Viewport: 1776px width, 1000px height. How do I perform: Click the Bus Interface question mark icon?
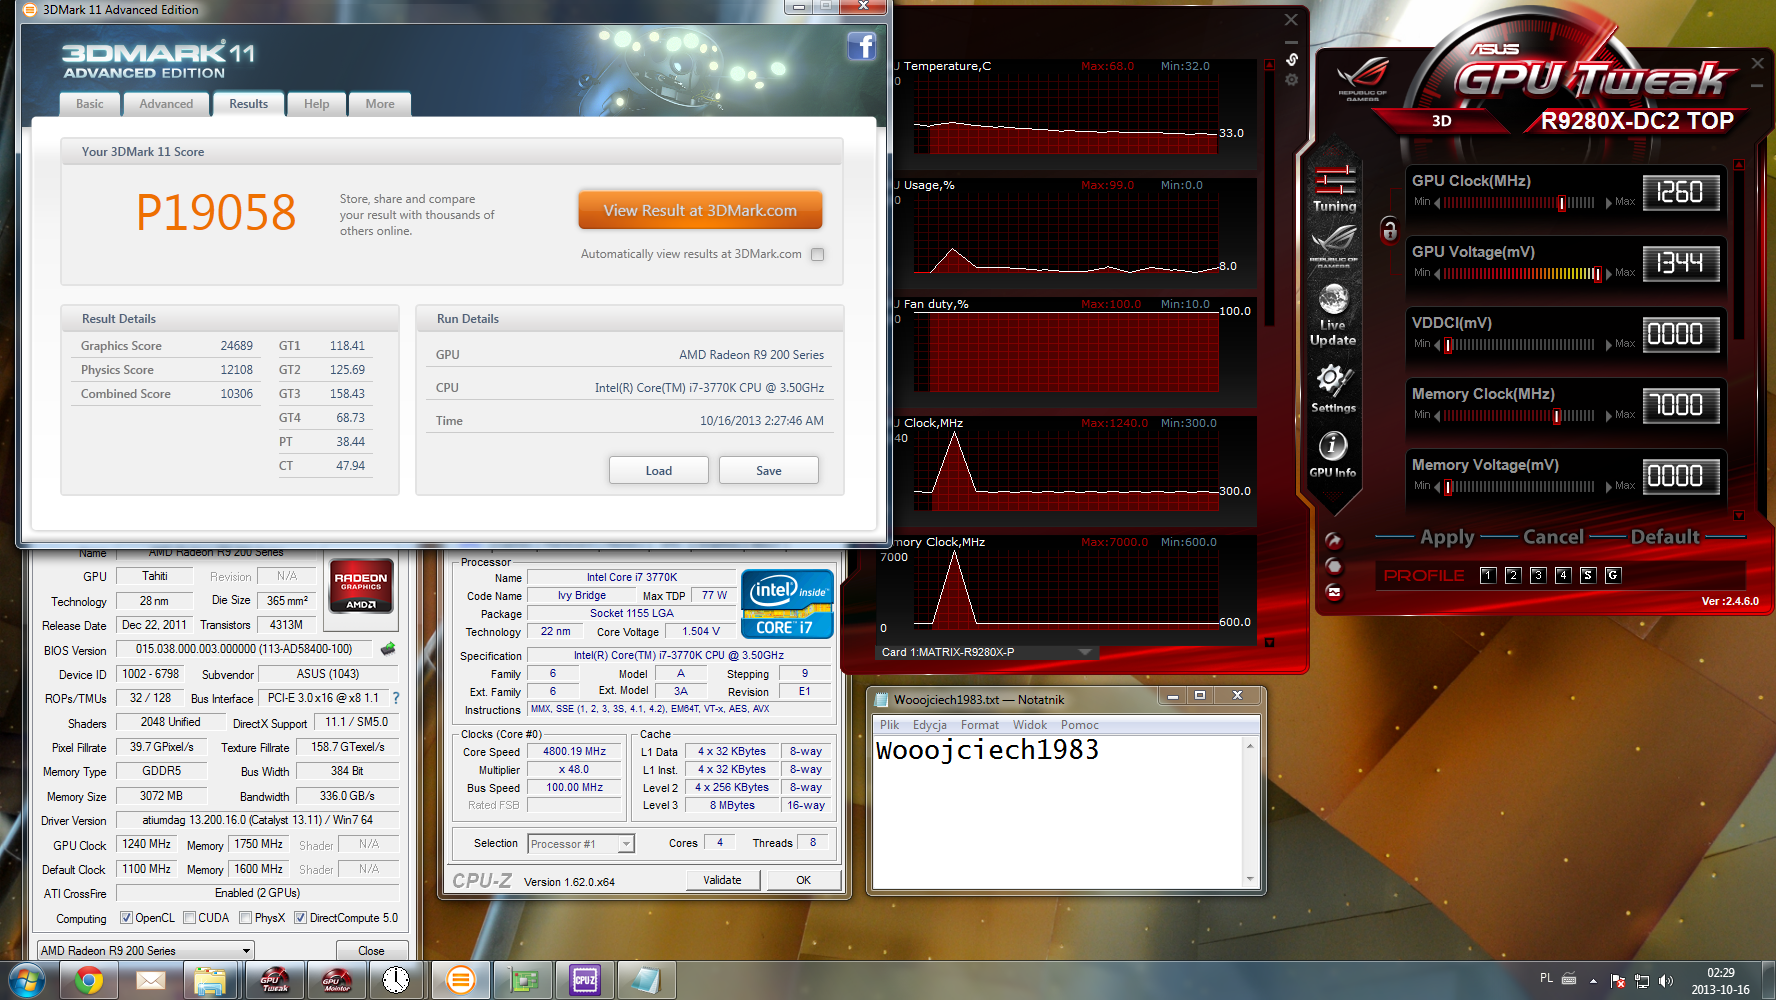tap(396, 698)
